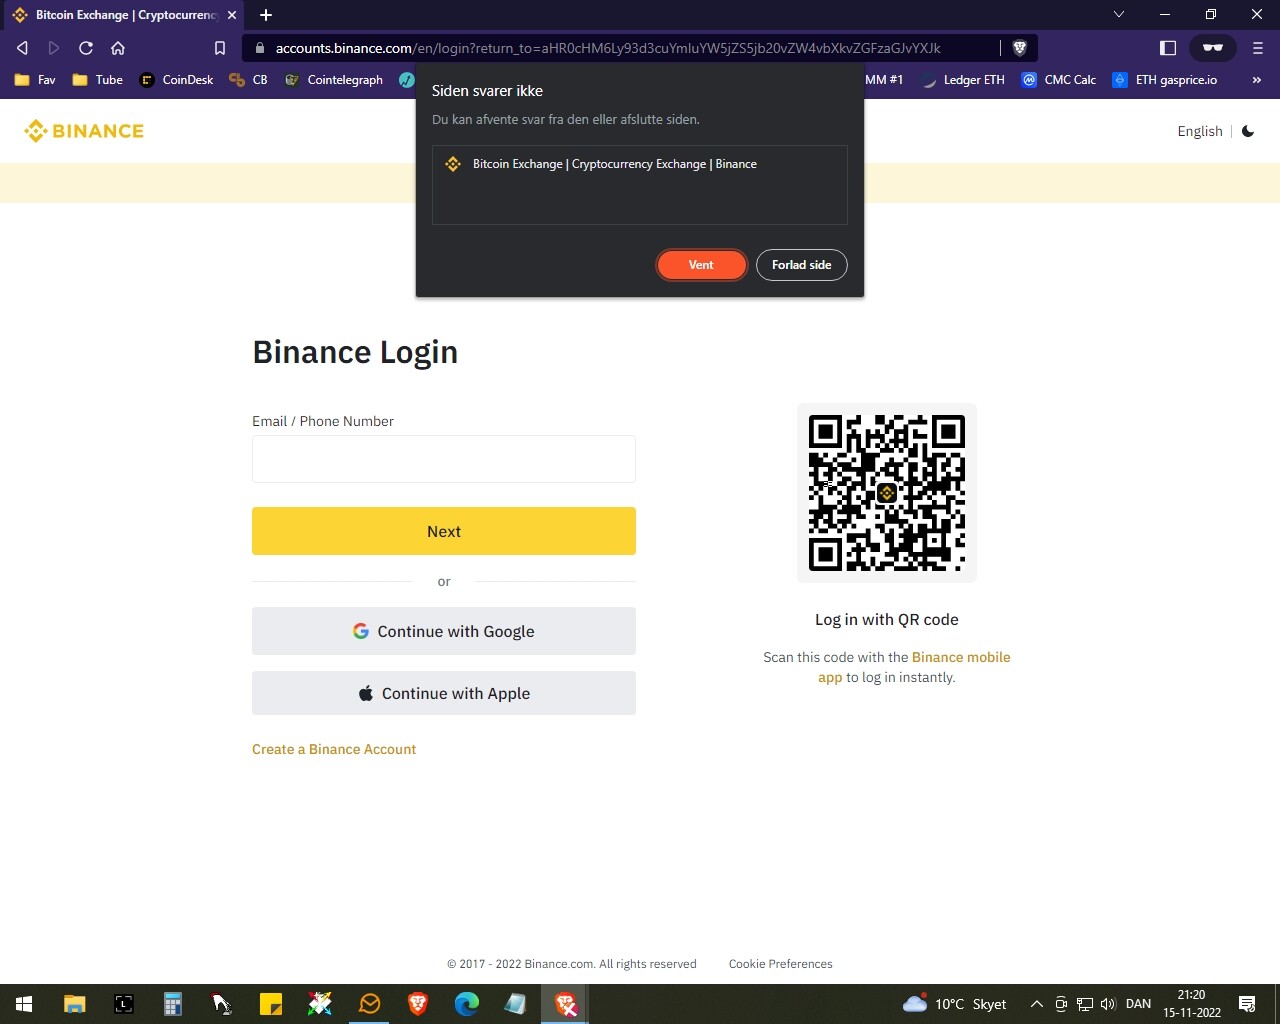Toggle dark mode moon icon
The width and height of the screenshot is (1280, 1024).
(x=1248, y=131)
